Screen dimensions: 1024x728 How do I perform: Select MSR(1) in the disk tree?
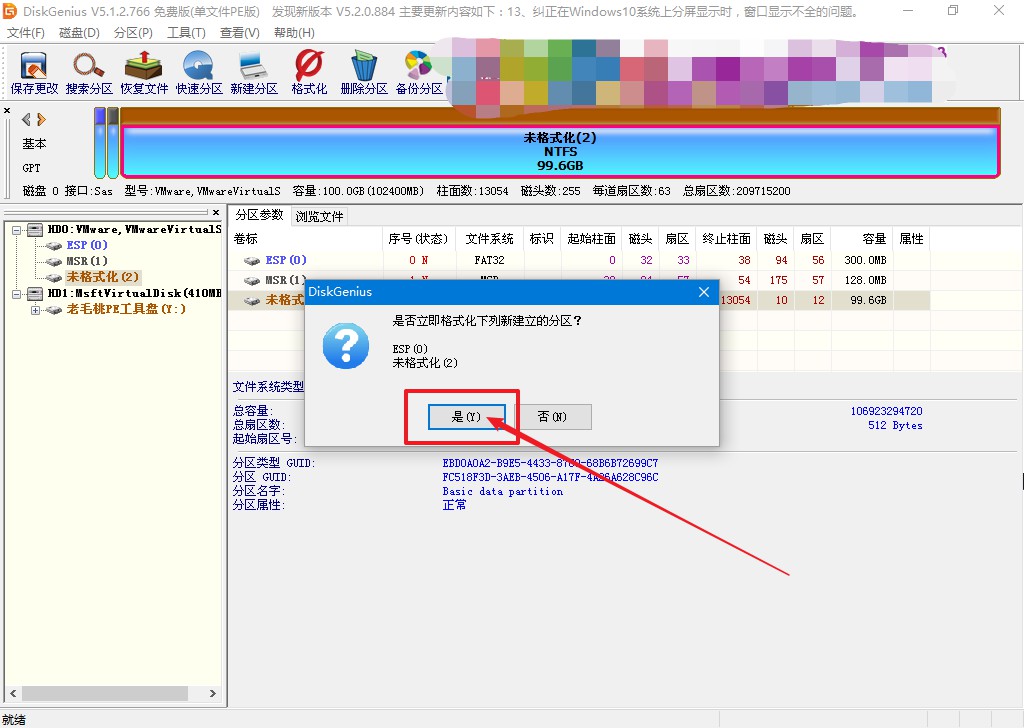[x=87, y=261]
